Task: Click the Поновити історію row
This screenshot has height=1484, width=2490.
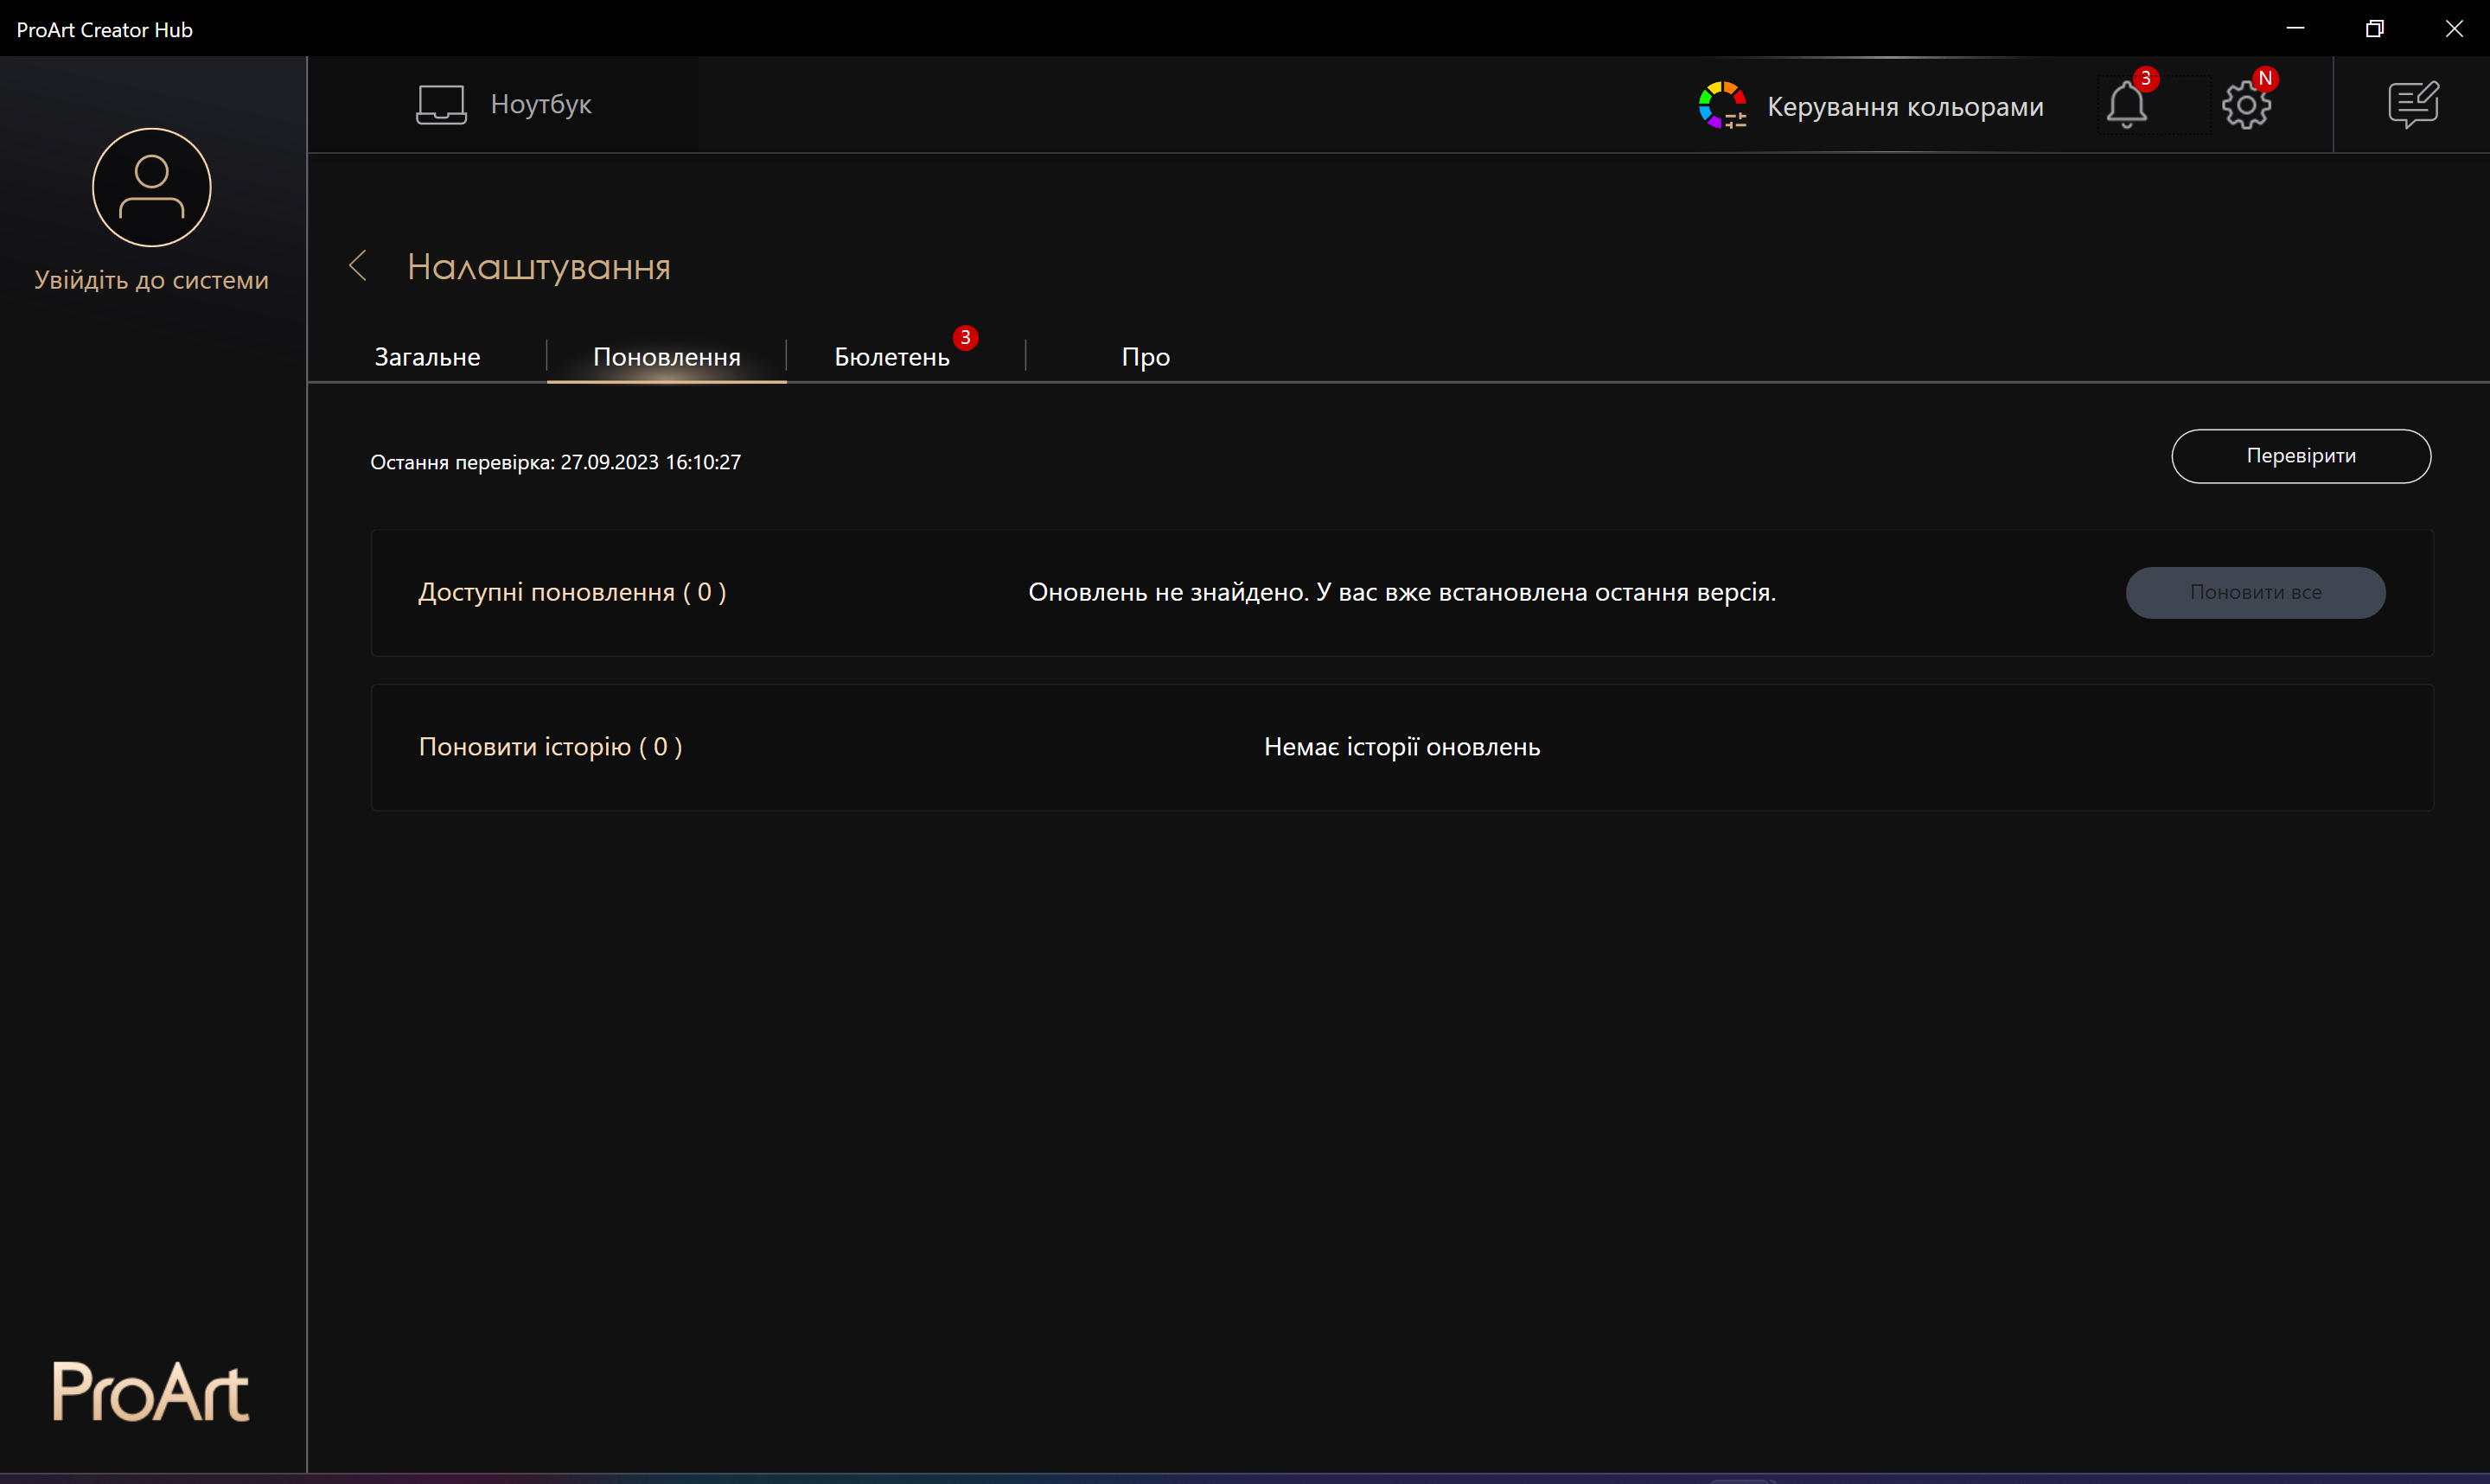Action: (550, 747)
